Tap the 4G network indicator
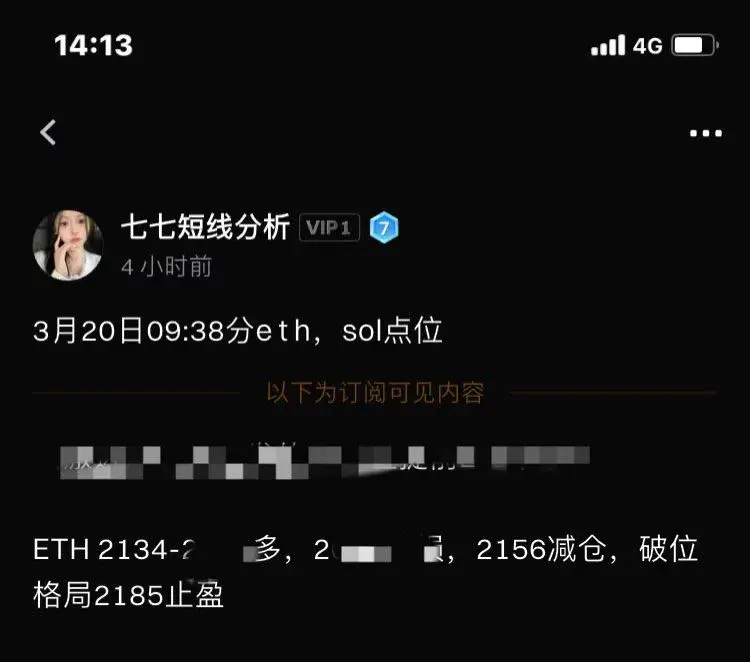750x662 pixels. (648, 46)
